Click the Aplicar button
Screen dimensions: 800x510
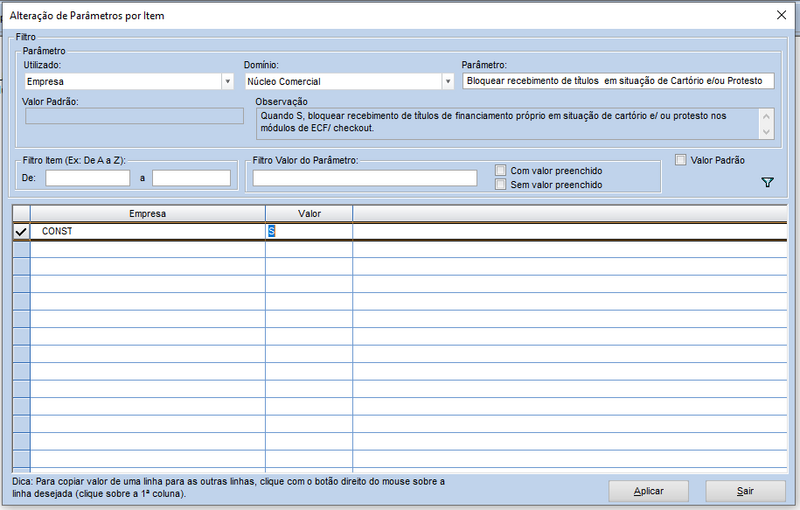point(648,491)
